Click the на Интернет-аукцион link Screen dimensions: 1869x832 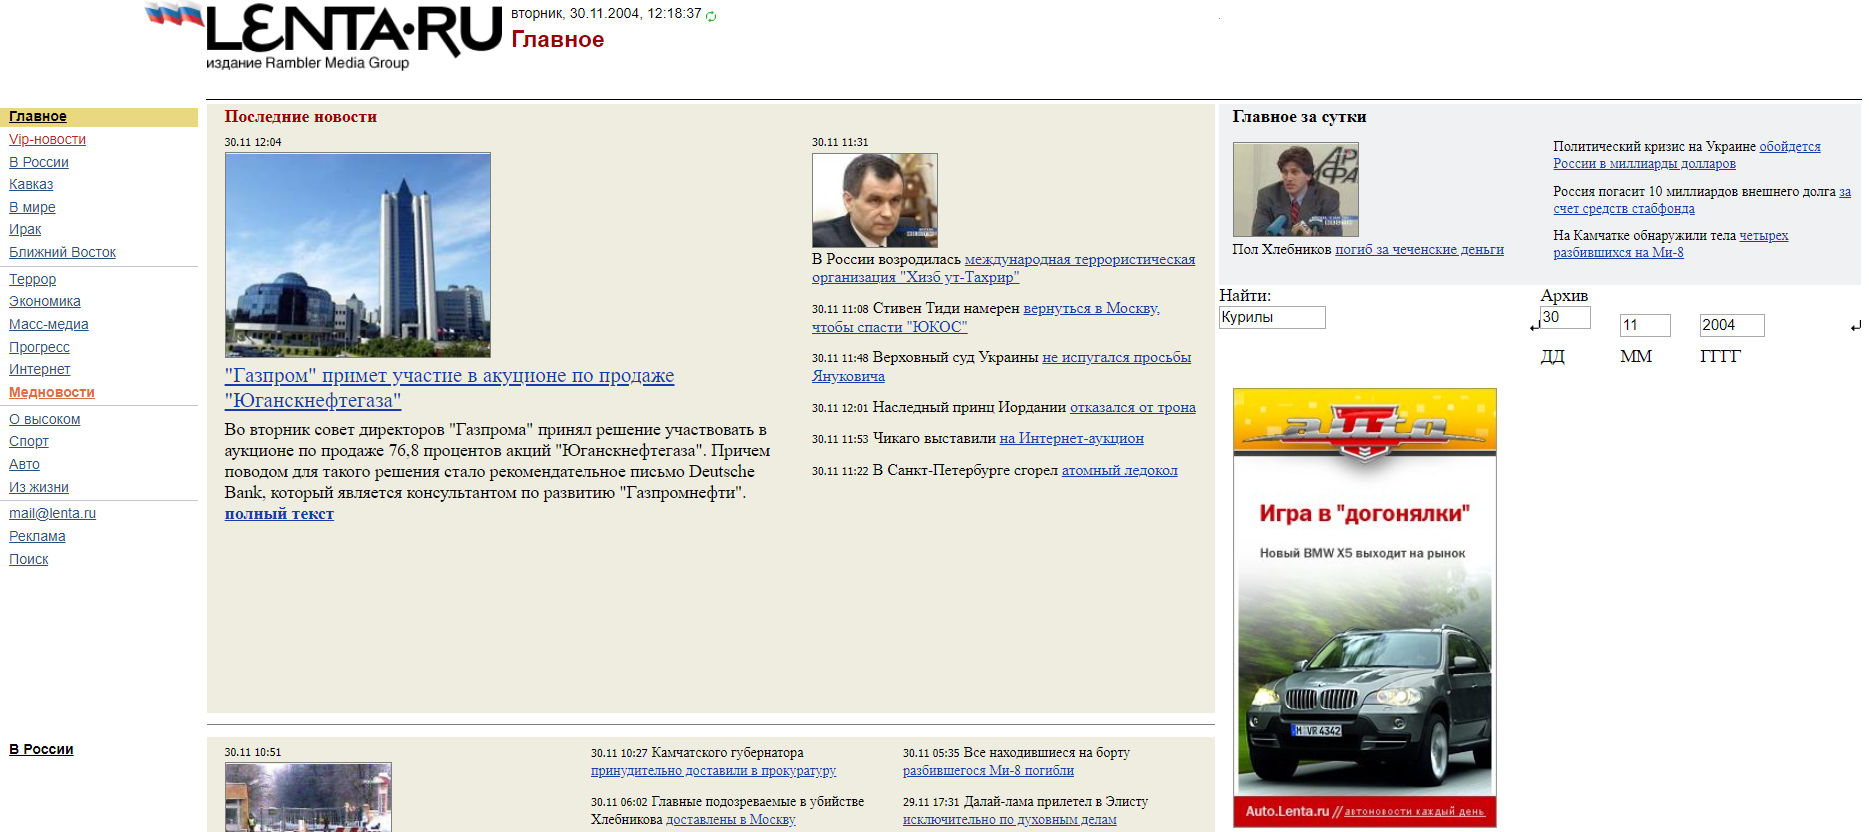[x=1071, y=438]
